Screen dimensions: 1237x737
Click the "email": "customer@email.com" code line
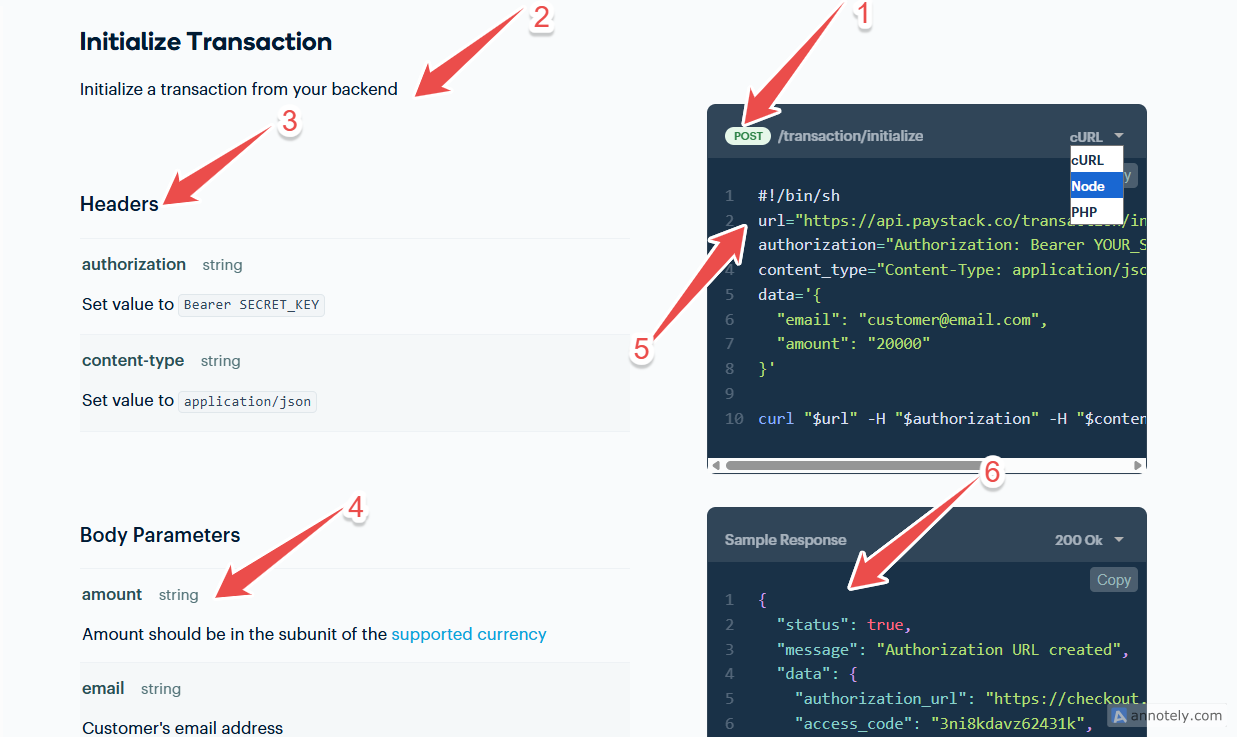point(911,320)
